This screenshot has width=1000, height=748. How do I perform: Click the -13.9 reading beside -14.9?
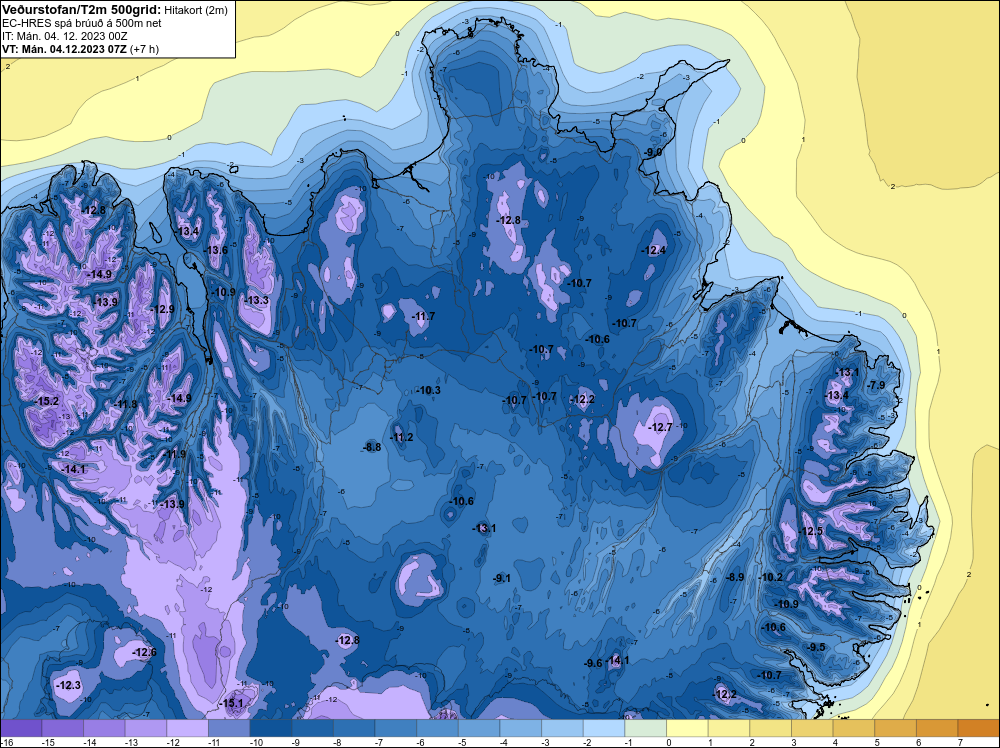tap(106, 302)
